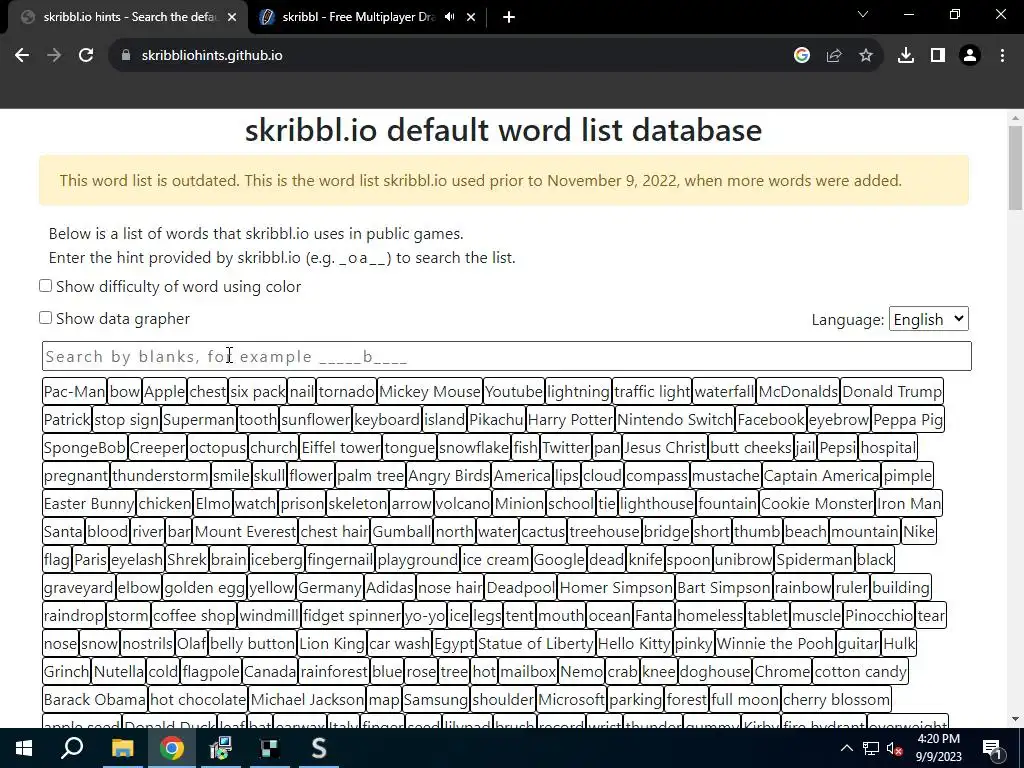Viewport: 1024px width, 768px height.
Task: Switch to the skribbl.io hints tab
Action: pyautogui.click(x=129, y=17)
